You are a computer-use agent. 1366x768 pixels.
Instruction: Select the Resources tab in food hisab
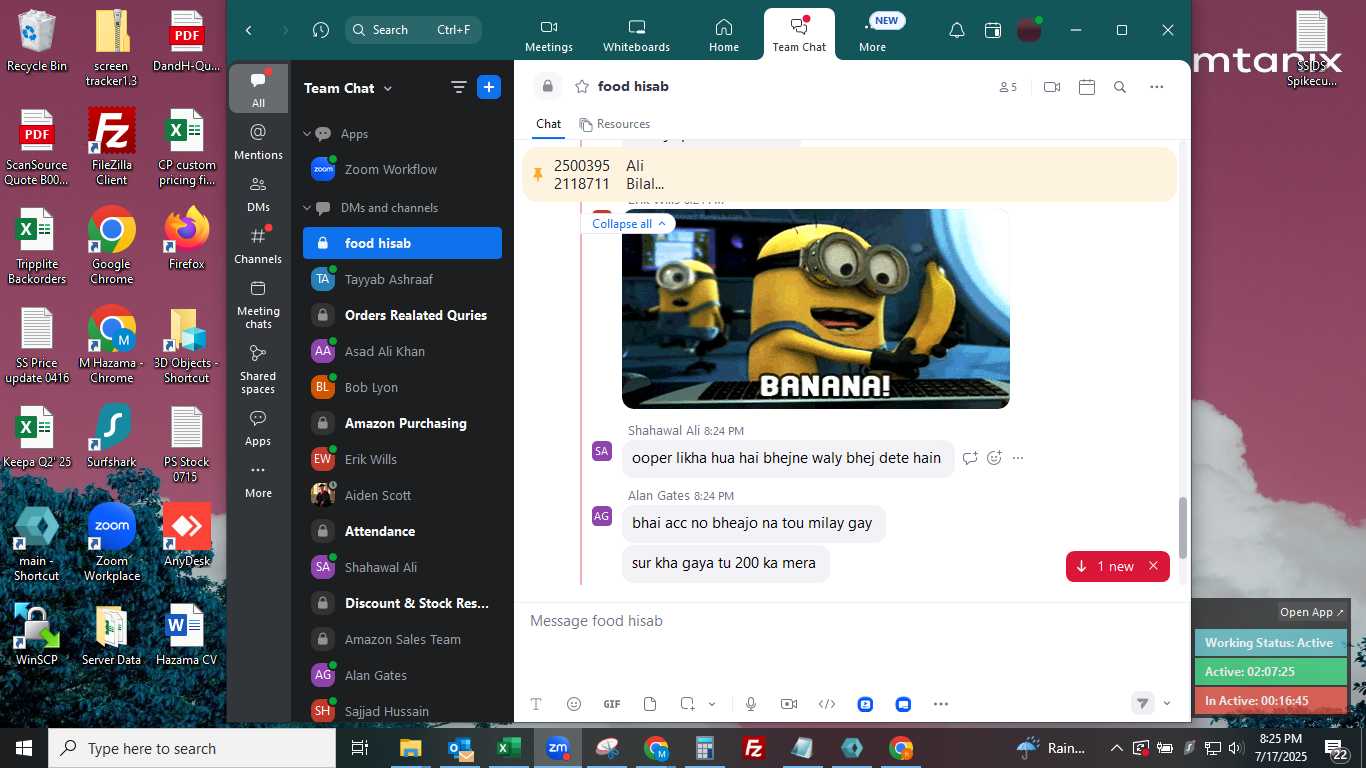point(615,124)
